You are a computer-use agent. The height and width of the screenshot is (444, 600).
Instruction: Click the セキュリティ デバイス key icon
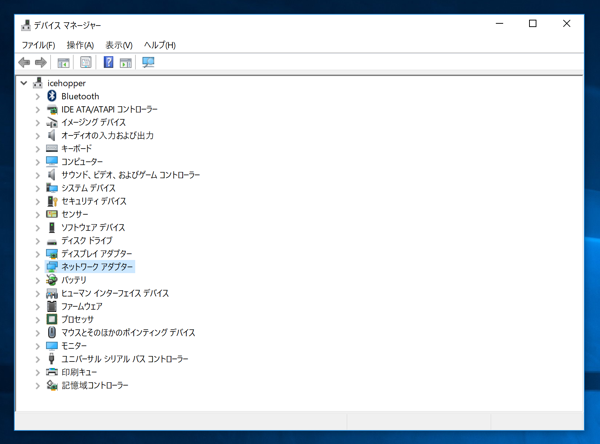coord(52,201)
